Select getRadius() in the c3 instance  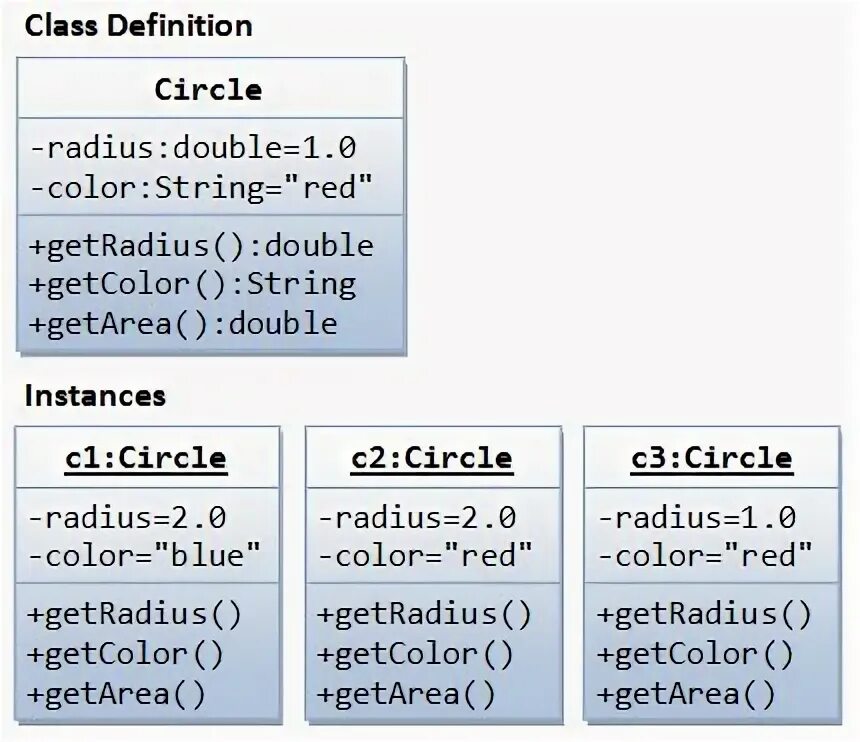pos(704,614)
